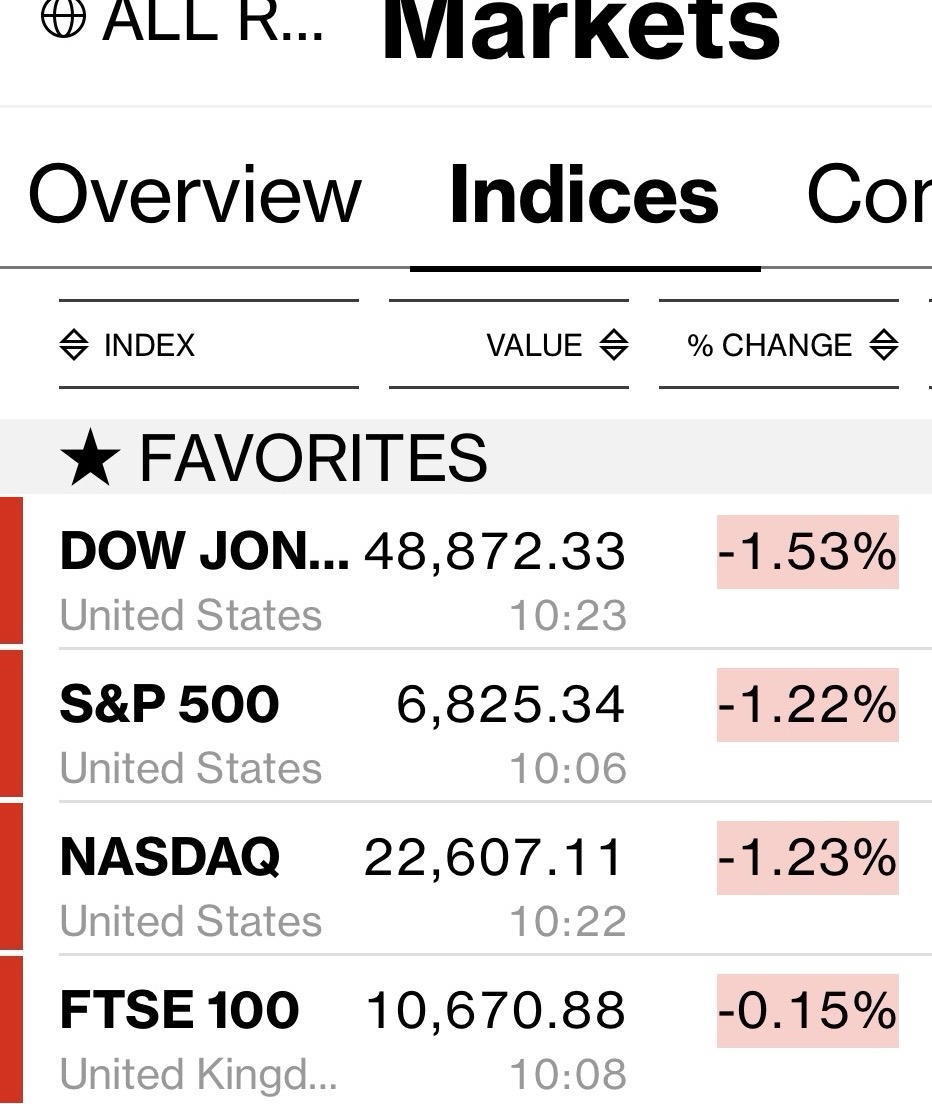Open the partially visible tab after Indices
932x1104 pixels.
tap(868, 194)
